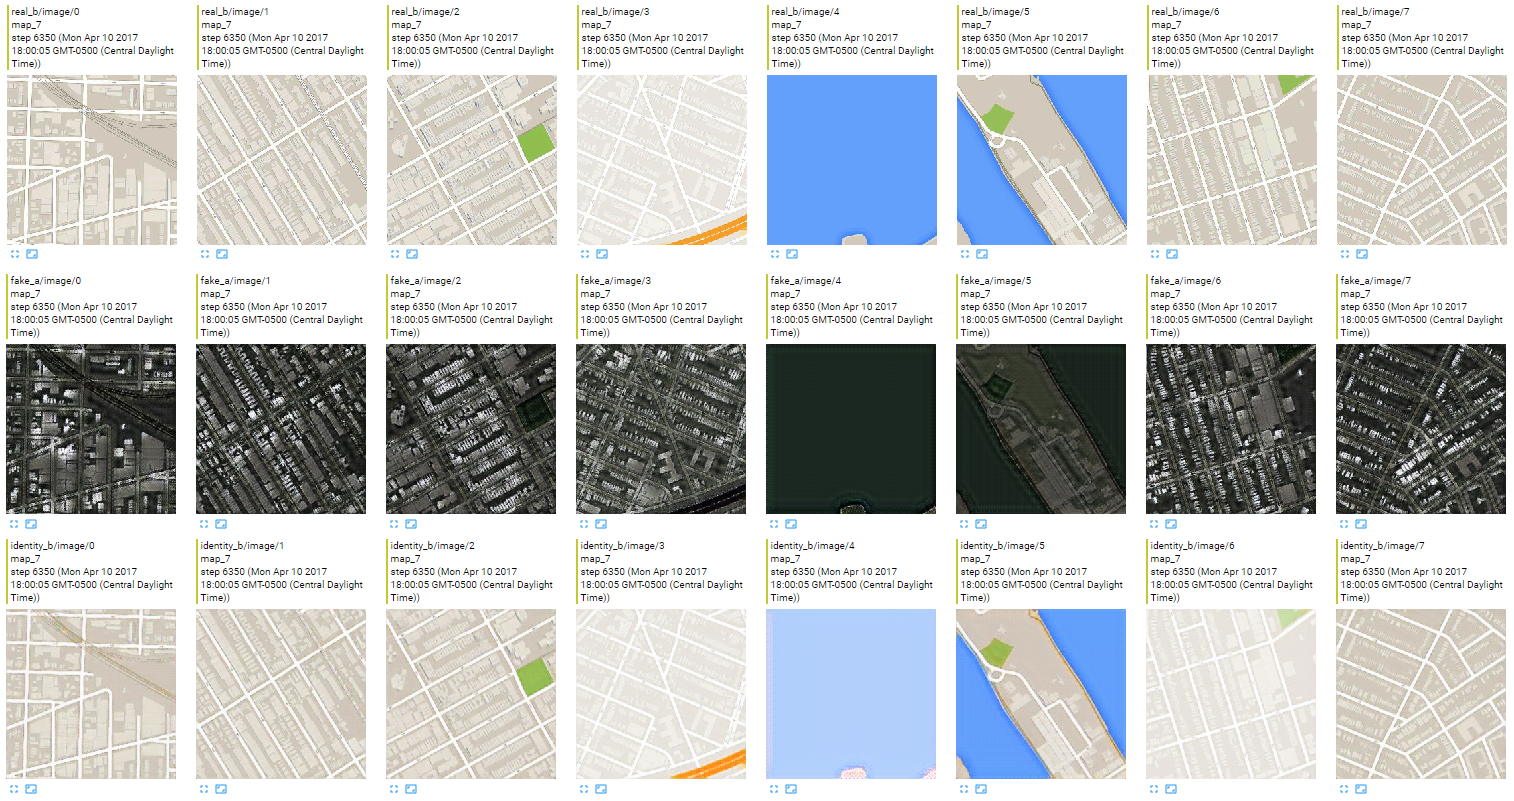Open the fake_a/image/7 satellite thumbnail
The image size is (1514, 801).
click(1421, 430)
